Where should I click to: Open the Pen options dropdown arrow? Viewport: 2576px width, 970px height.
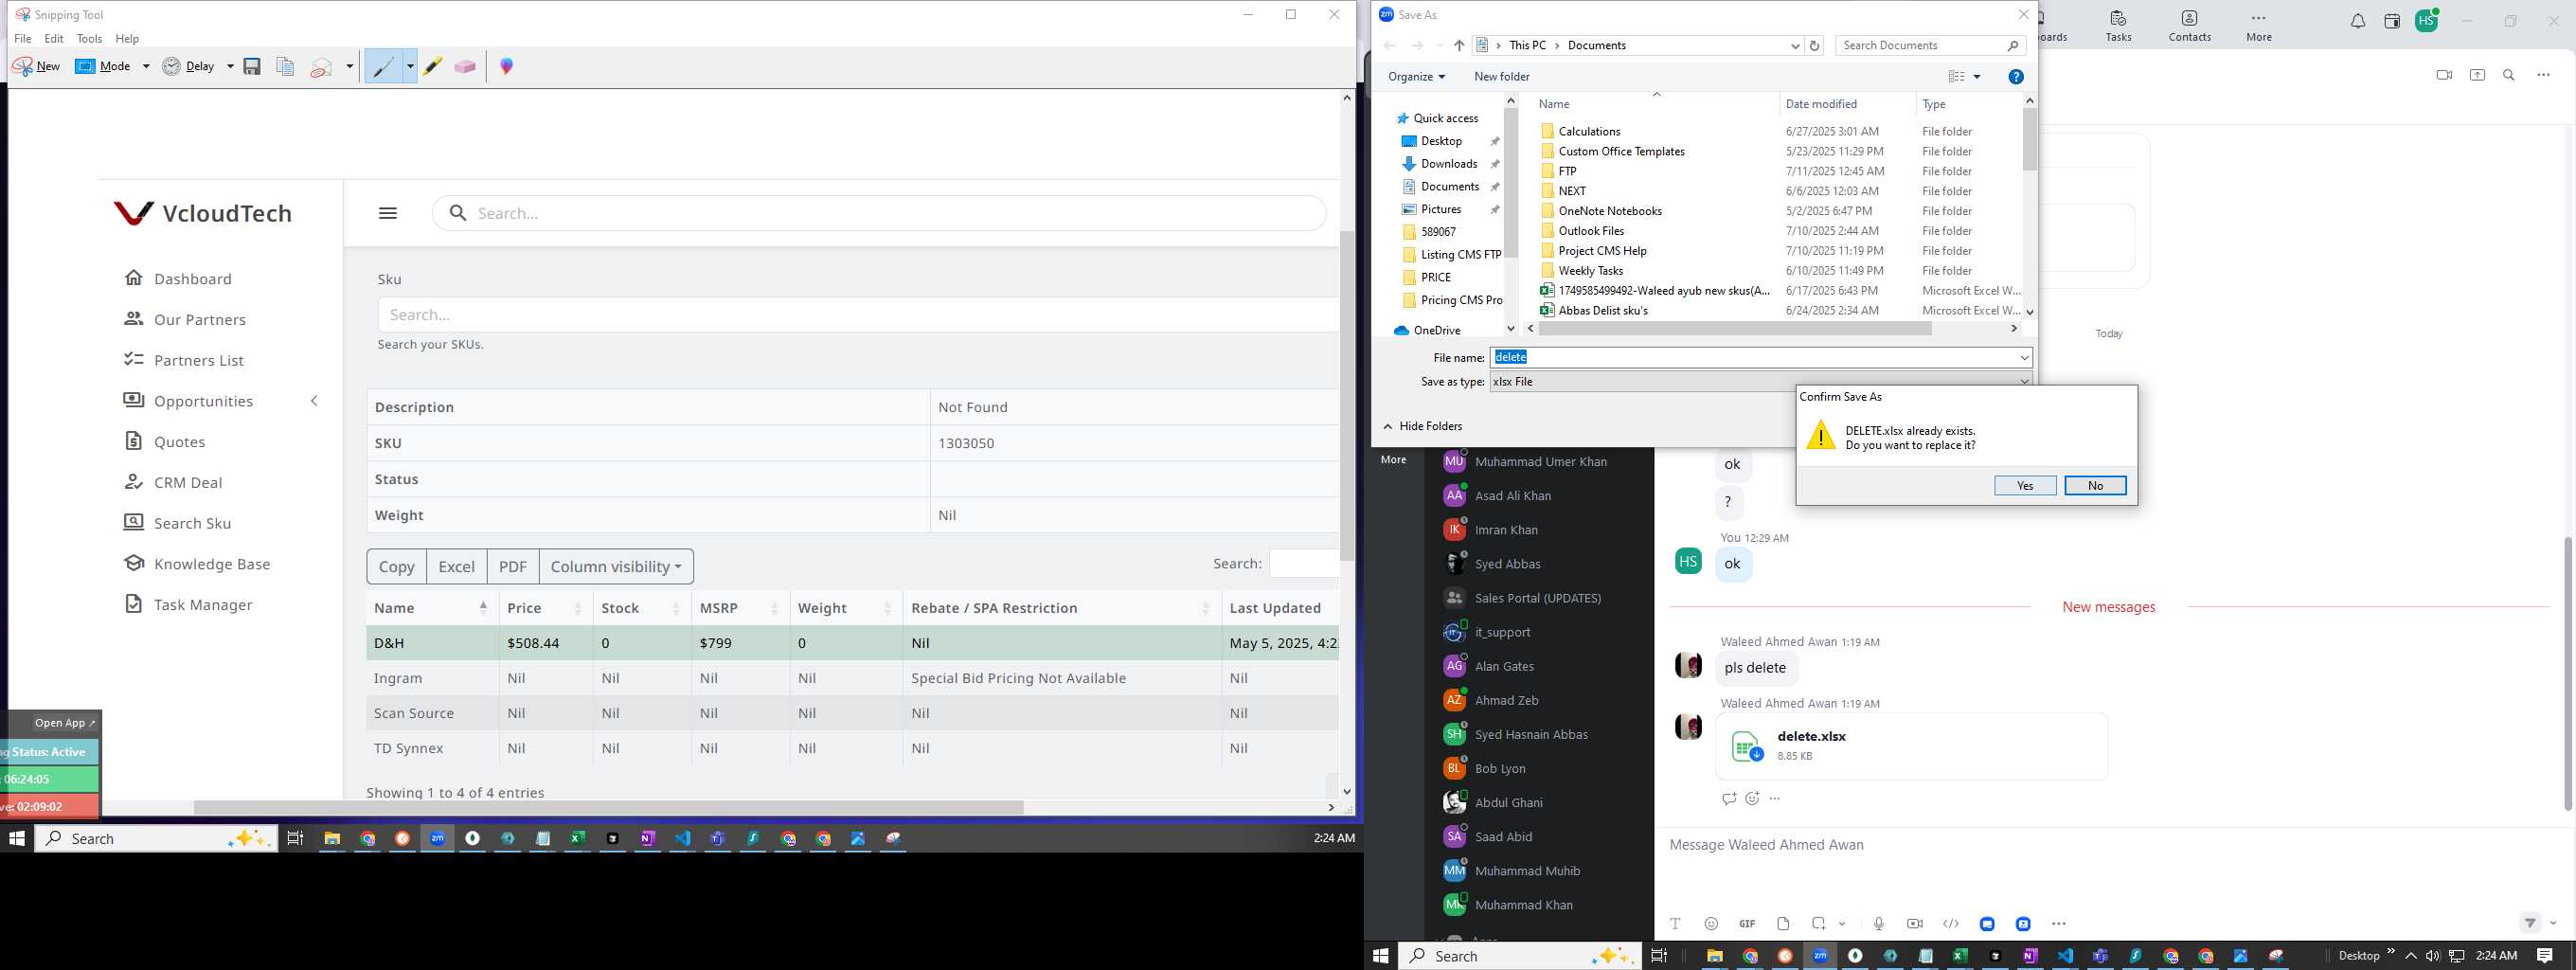(410, 66)
